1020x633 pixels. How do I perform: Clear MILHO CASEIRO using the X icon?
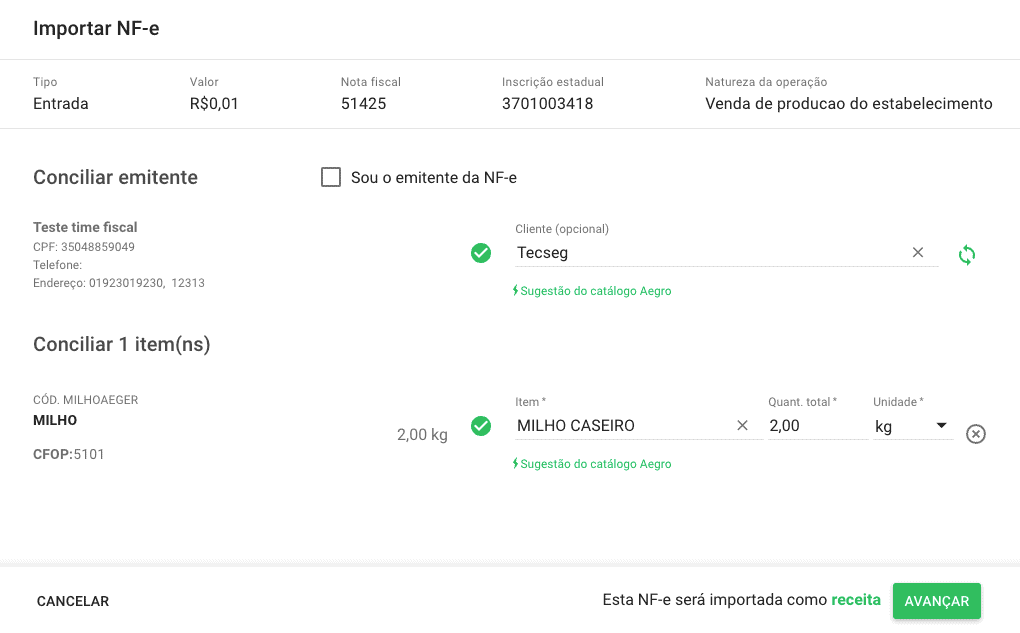point(743,425)
